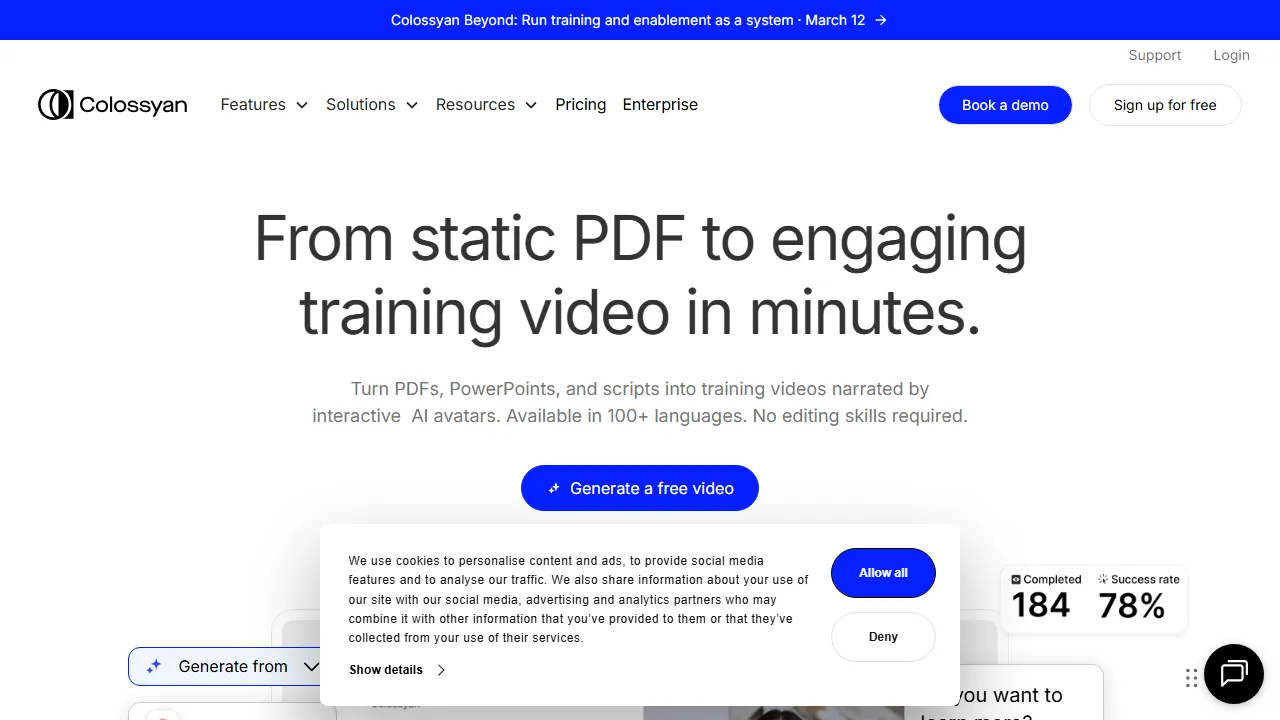Image resolution: width=1280 pixels, height=720 pixels.
Task: Click the Success rate icon
Action: pos(1103,579)
